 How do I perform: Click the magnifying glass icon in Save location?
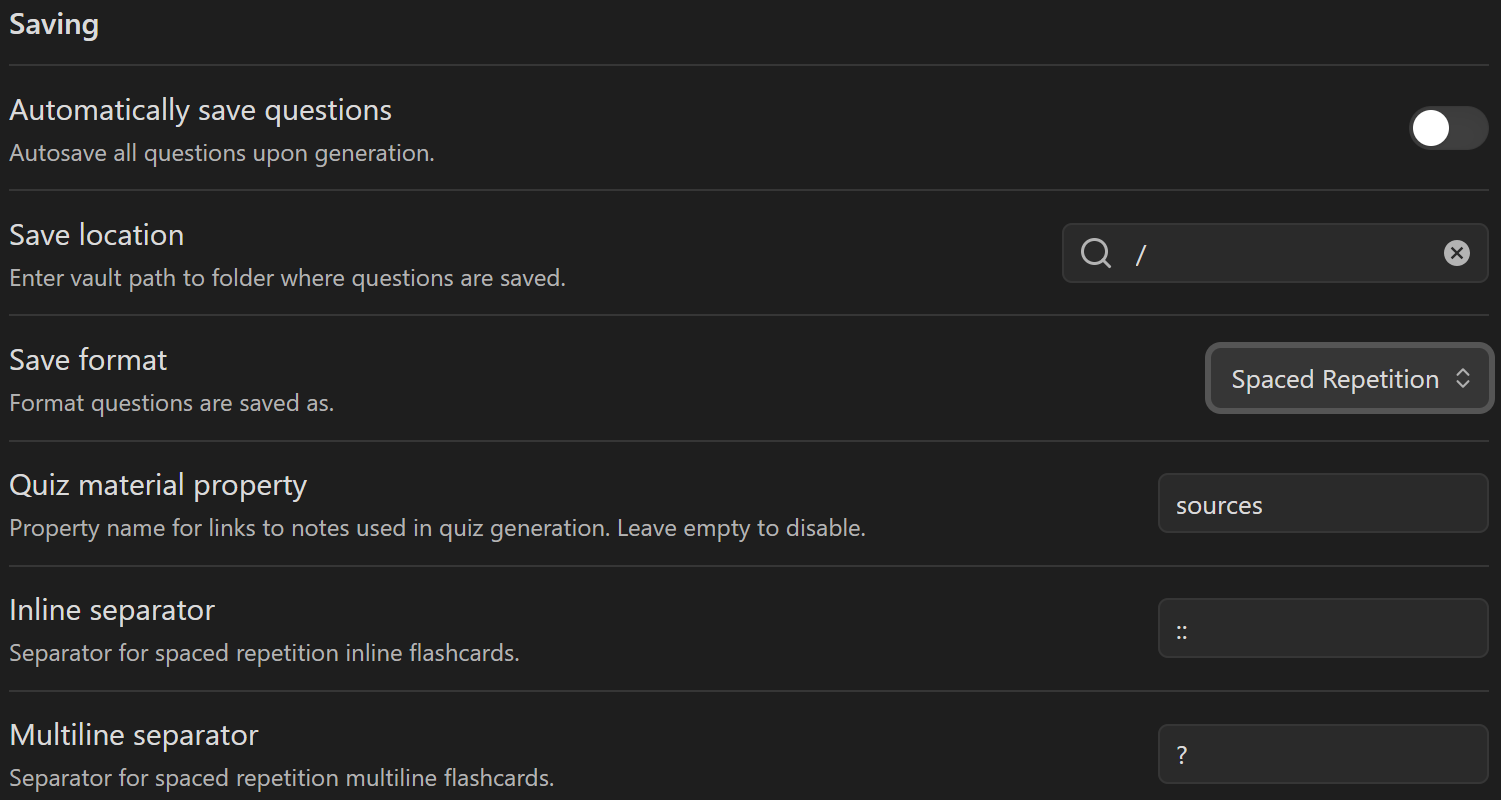(1096, 254)
